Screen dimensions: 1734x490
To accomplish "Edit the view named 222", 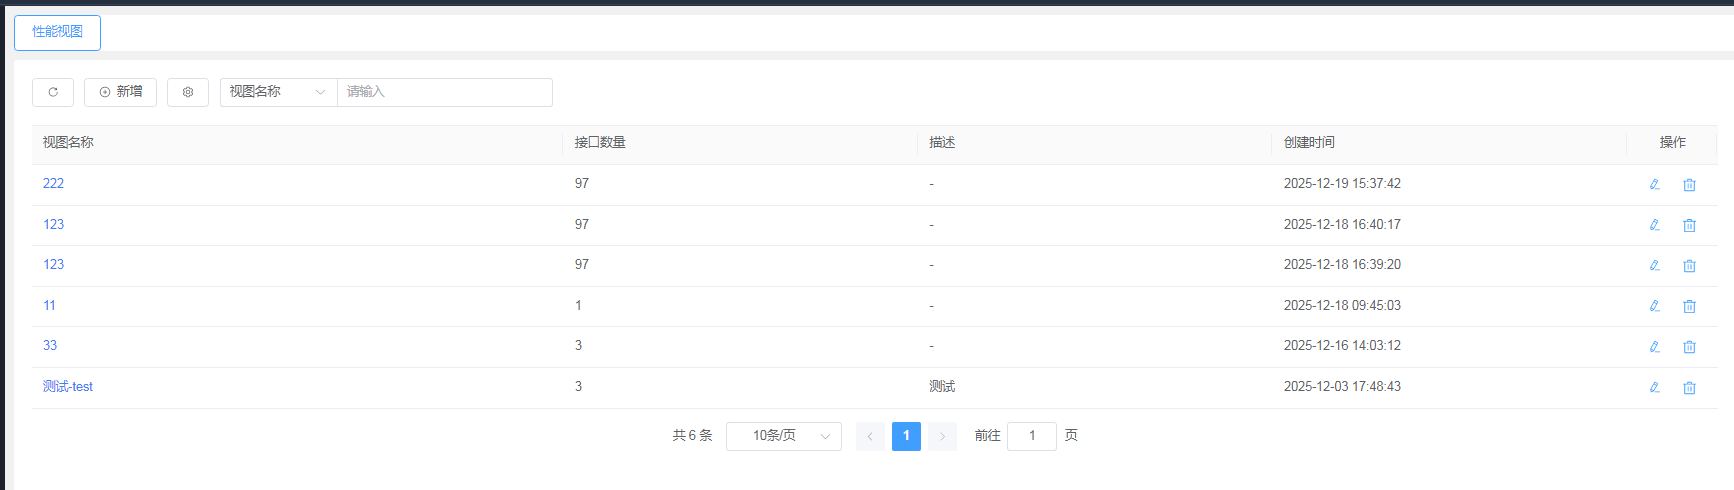I will click(x=1655, y=184).
